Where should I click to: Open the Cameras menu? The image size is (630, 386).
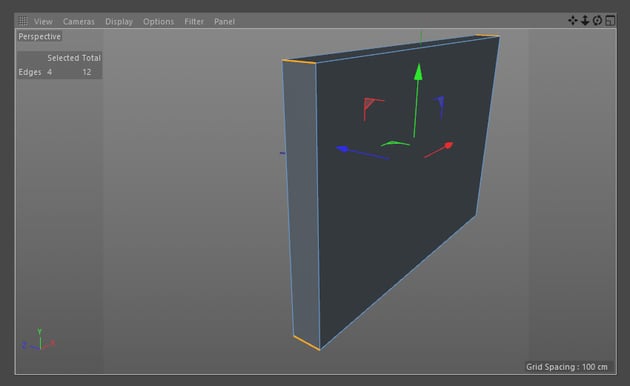78,21
